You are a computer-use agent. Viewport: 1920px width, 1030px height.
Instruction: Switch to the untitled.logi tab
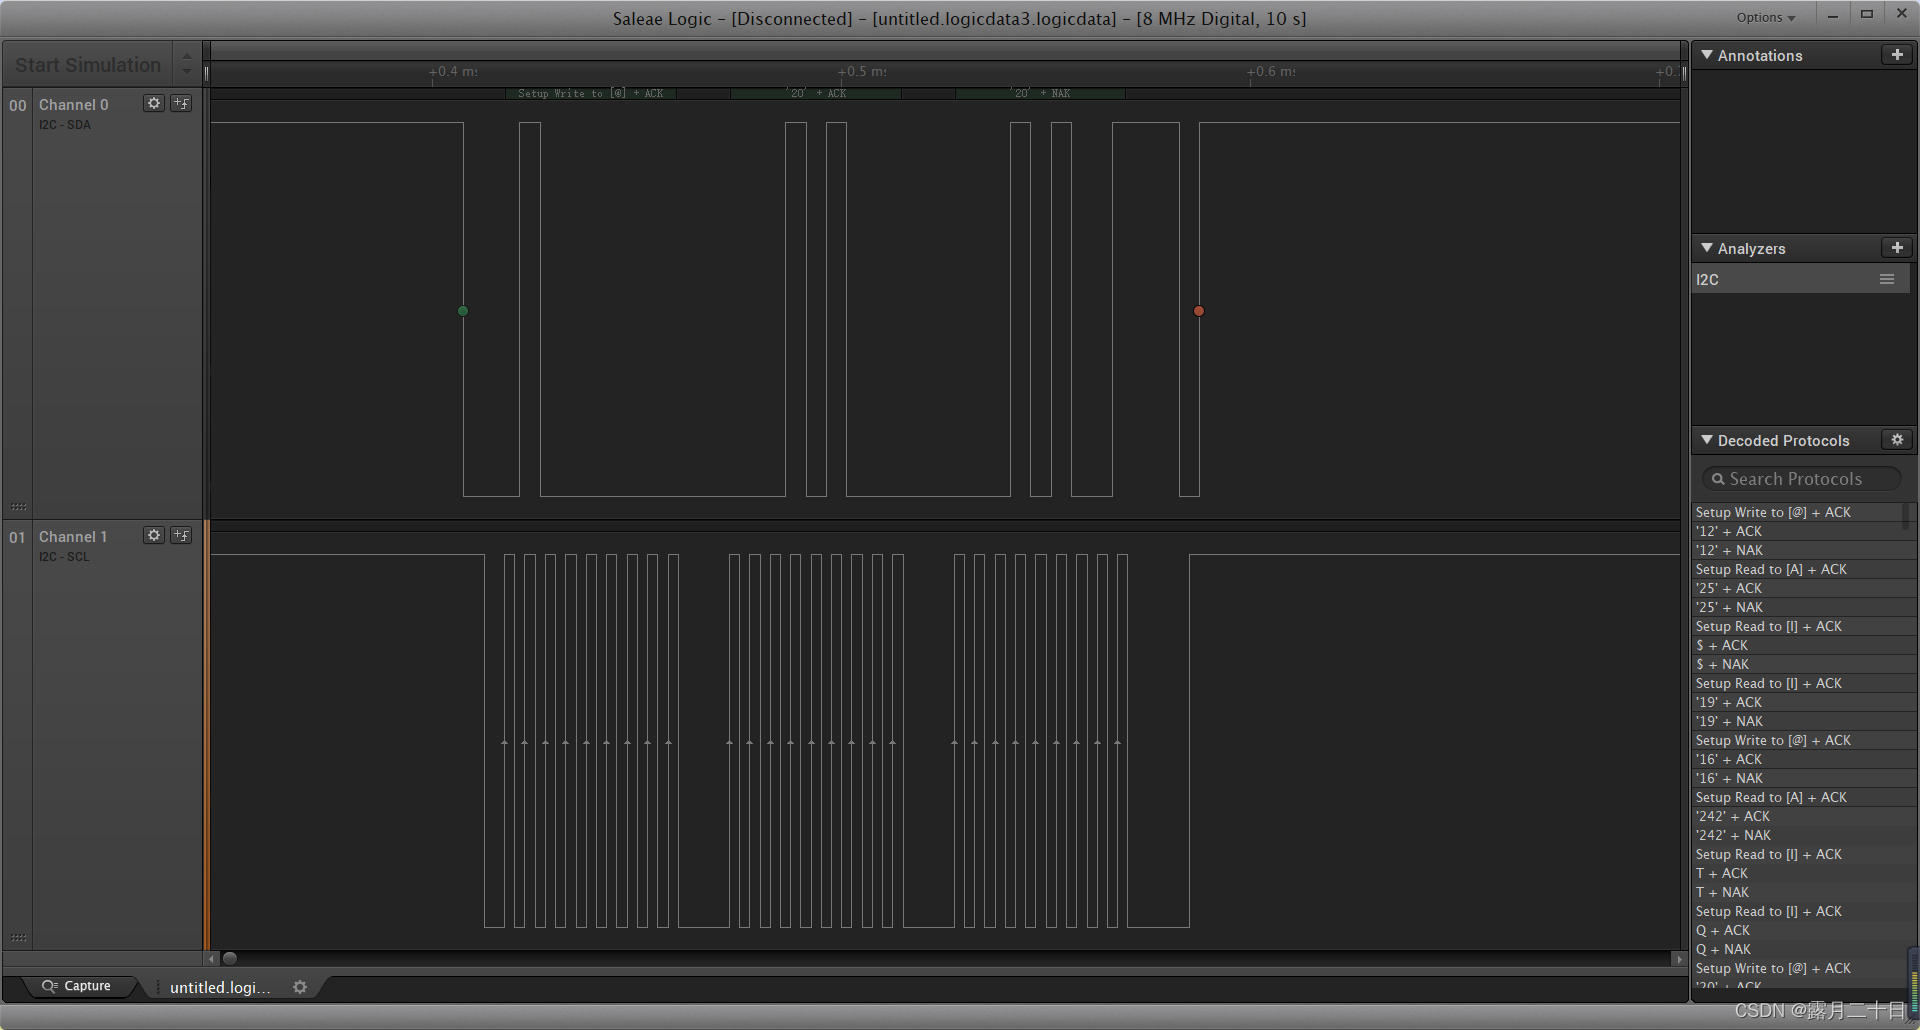(220, 987)
